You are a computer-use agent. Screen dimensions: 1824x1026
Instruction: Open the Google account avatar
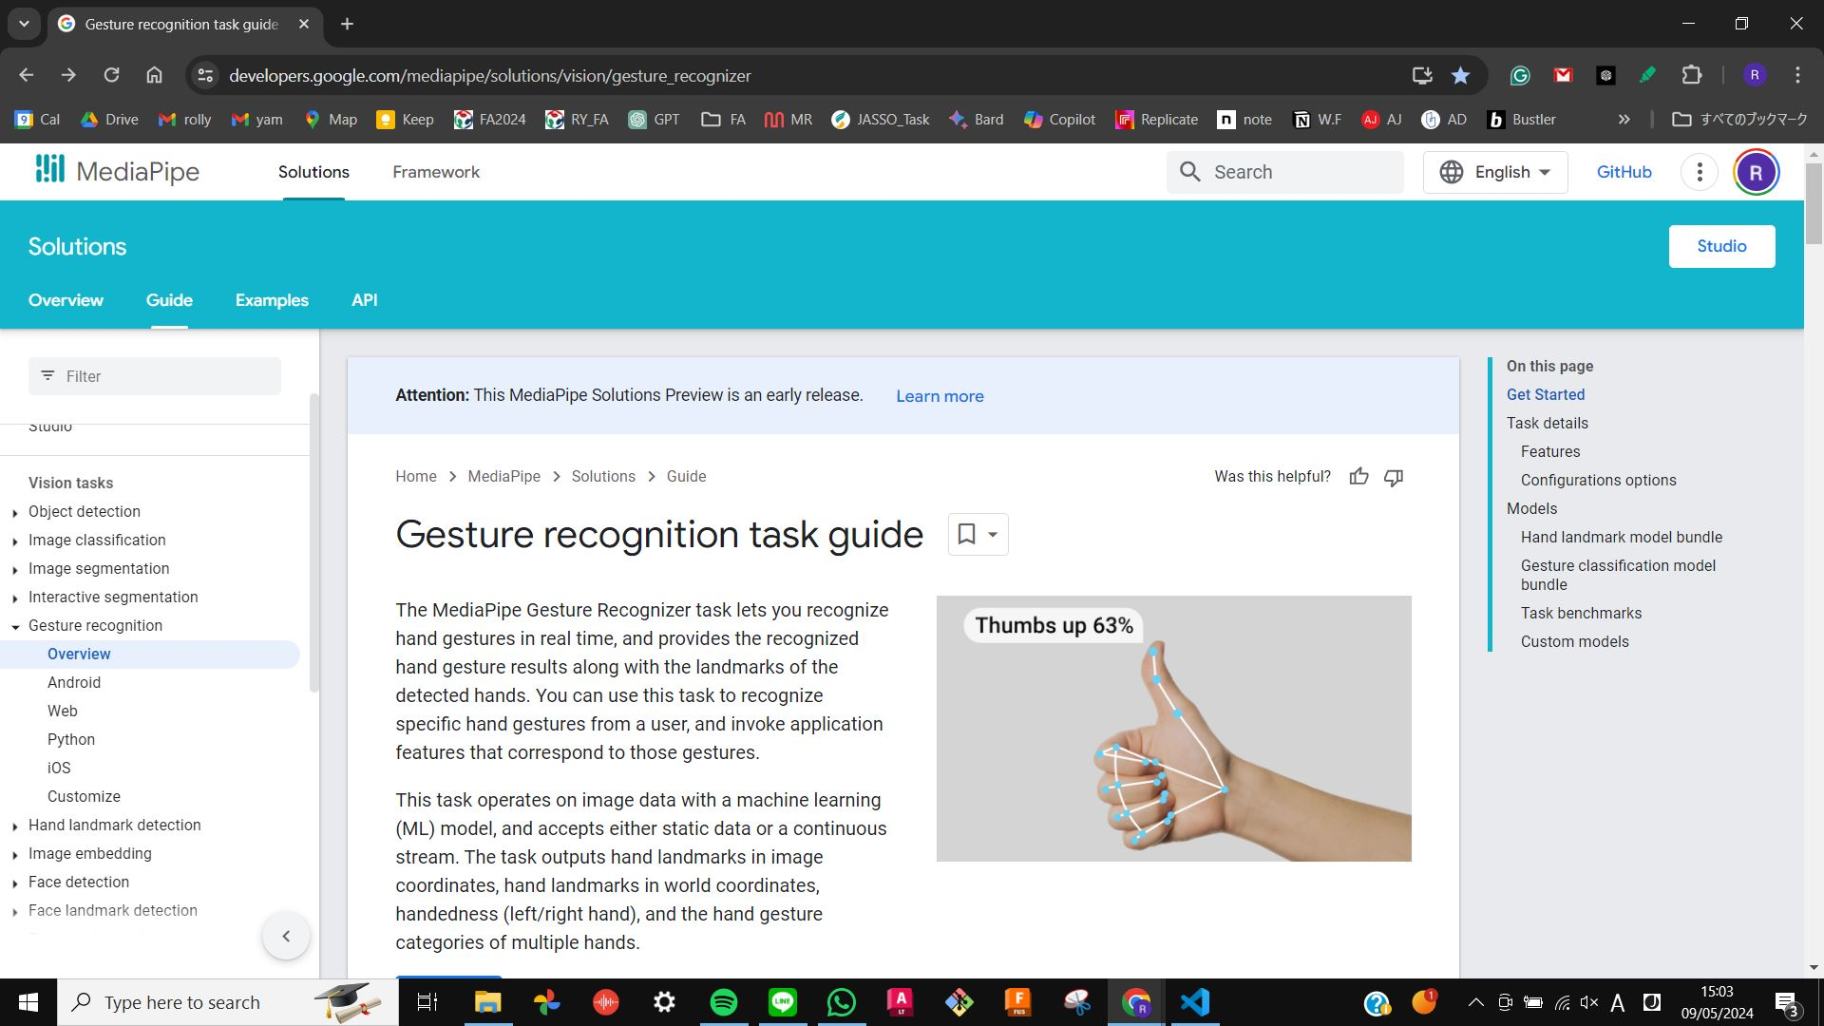1756,172
